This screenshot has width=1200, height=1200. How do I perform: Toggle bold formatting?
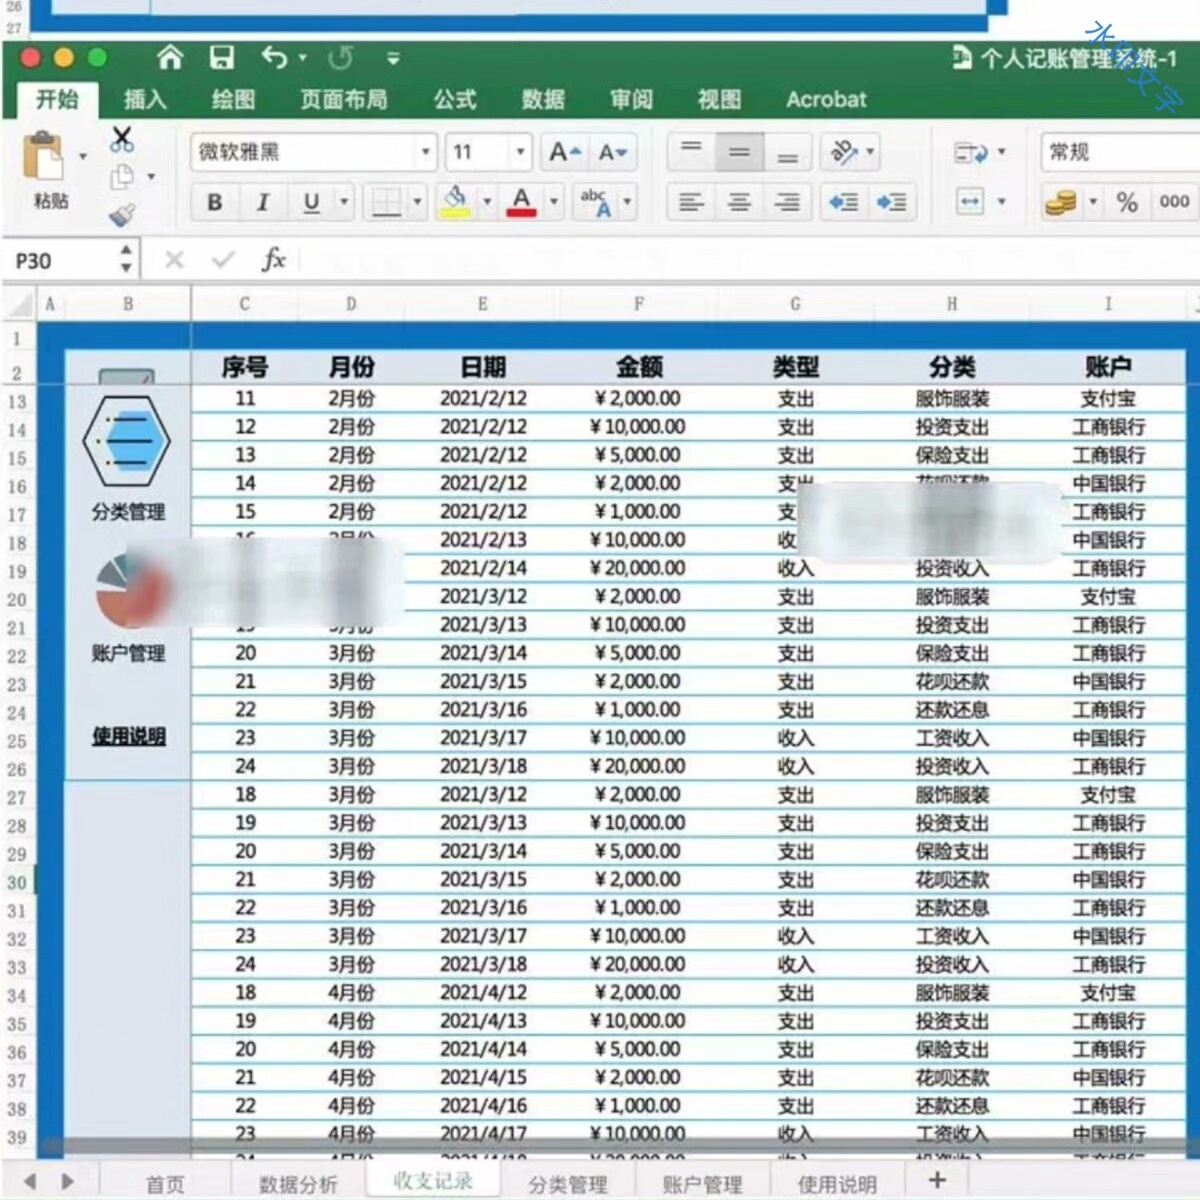coord(215,203)
